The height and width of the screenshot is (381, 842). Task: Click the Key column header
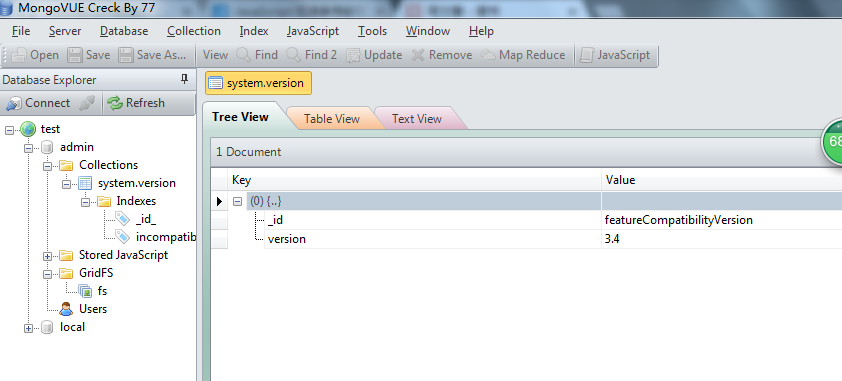[x=414, y=180]
